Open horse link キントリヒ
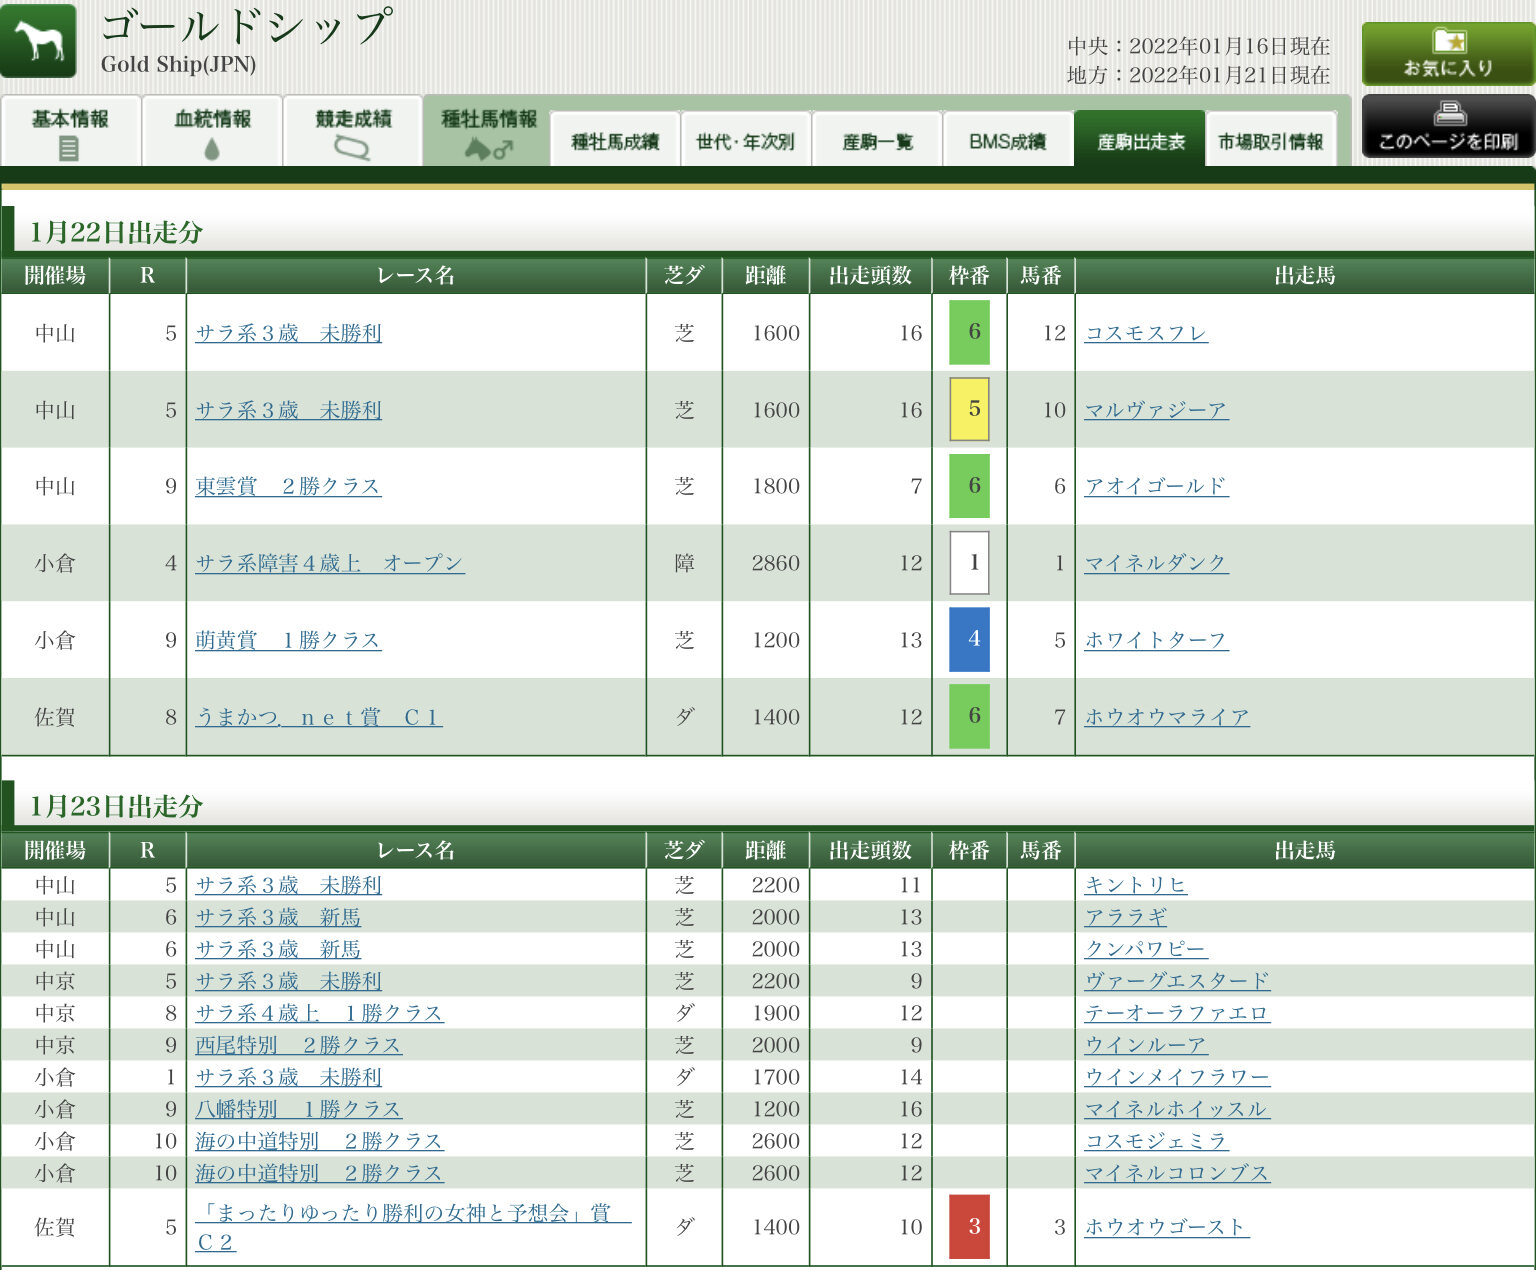1536x1270 pixels. coord(1136,885)
